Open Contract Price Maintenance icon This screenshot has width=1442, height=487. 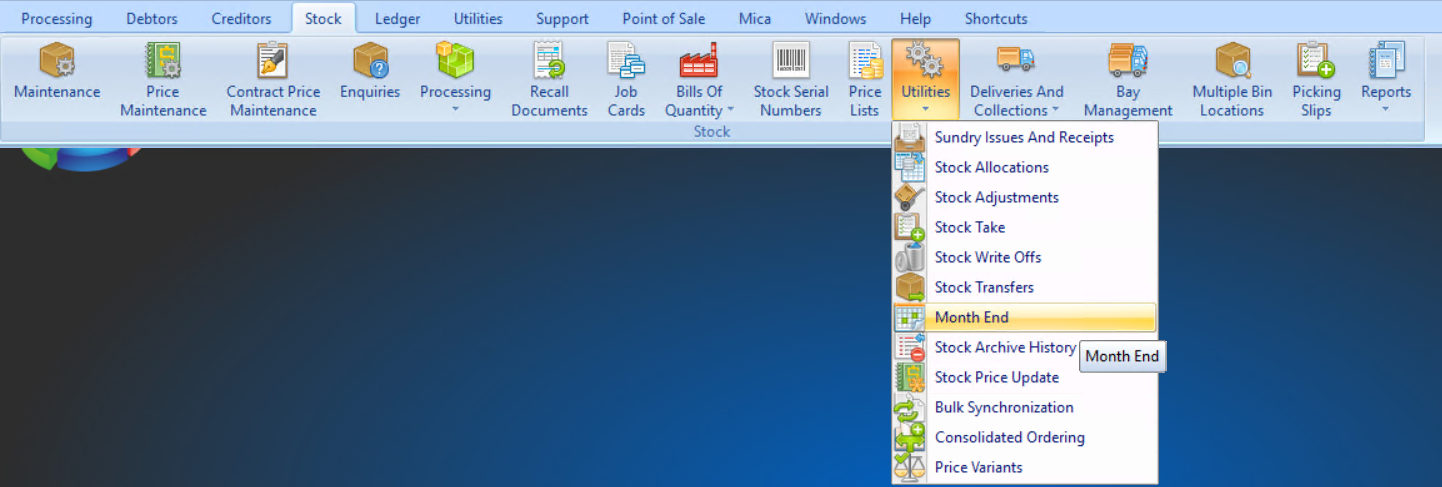tap(272, 60)
